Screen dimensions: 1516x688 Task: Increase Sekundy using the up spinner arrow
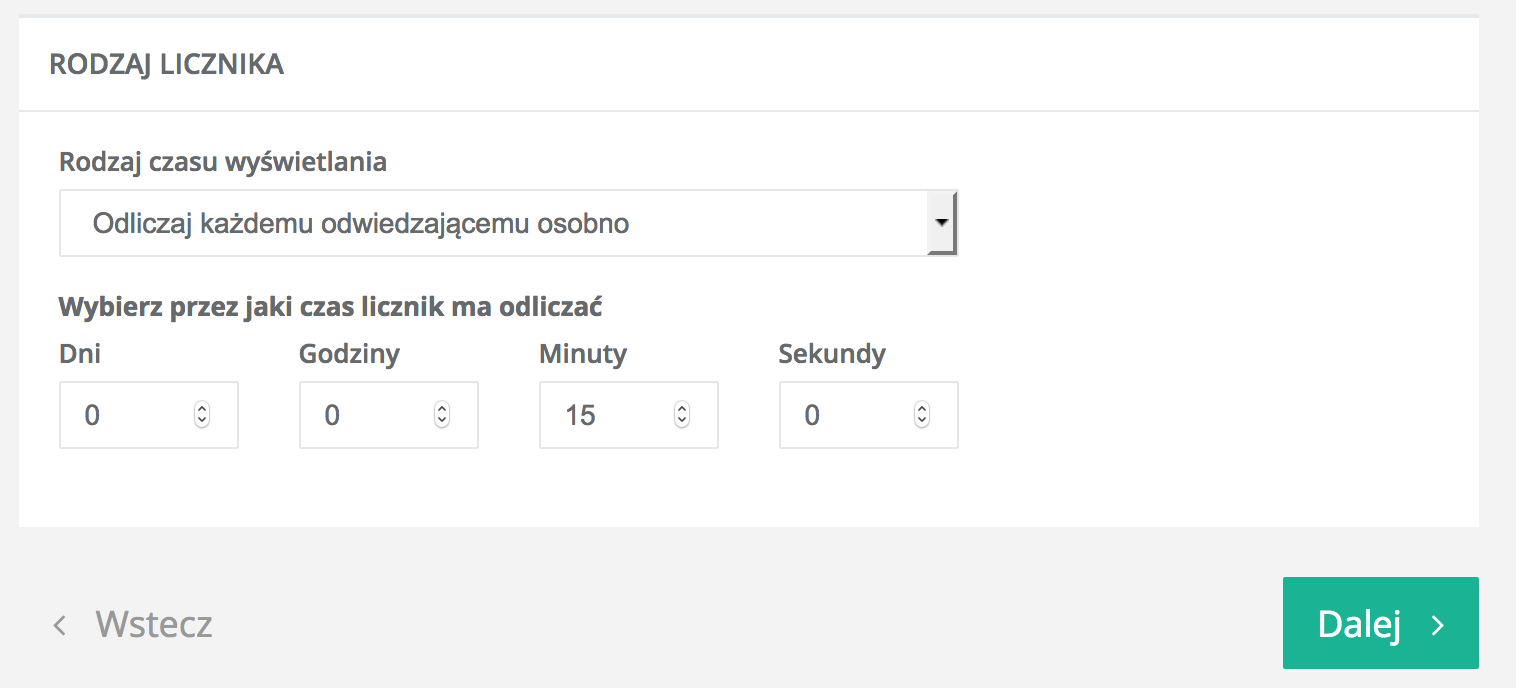click(922, 409)
